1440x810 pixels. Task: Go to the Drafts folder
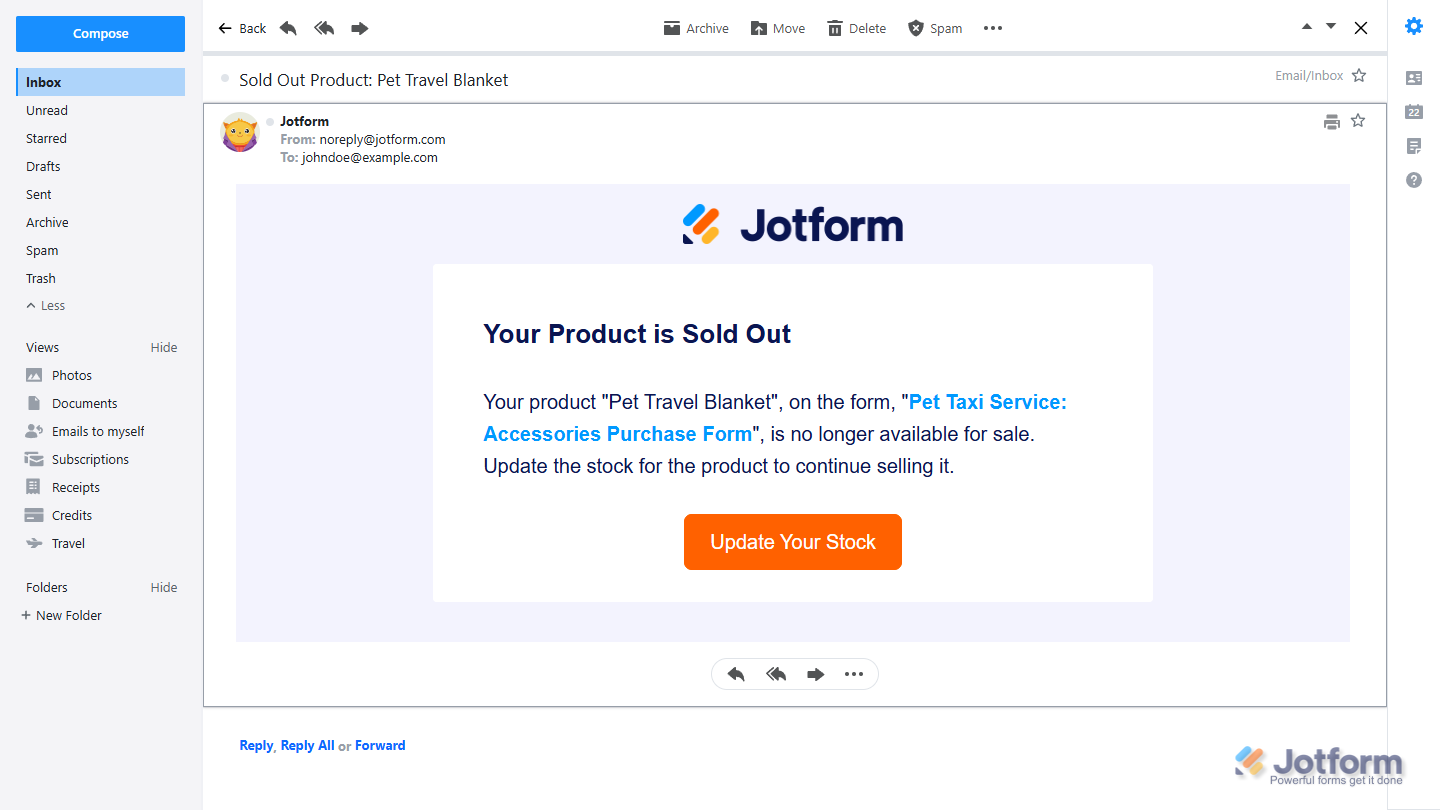tap(43, 167)
